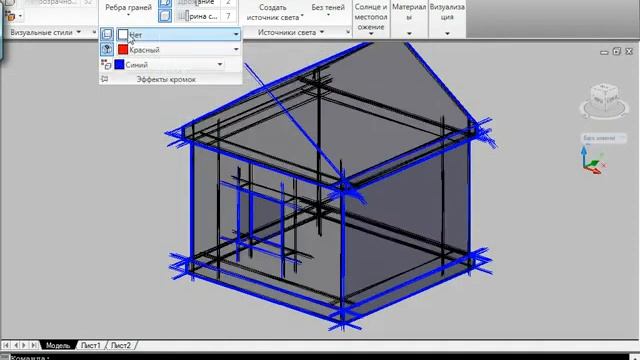Switch to the Модель tab
The height and width of the screenshot is (360, 640).
[58, 345]
